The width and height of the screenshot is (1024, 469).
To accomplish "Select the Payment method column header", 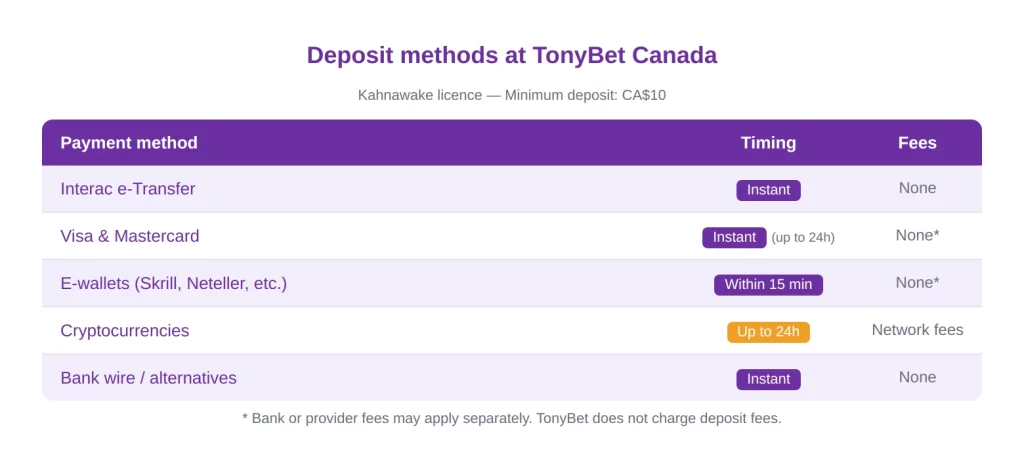I will 129,142.
